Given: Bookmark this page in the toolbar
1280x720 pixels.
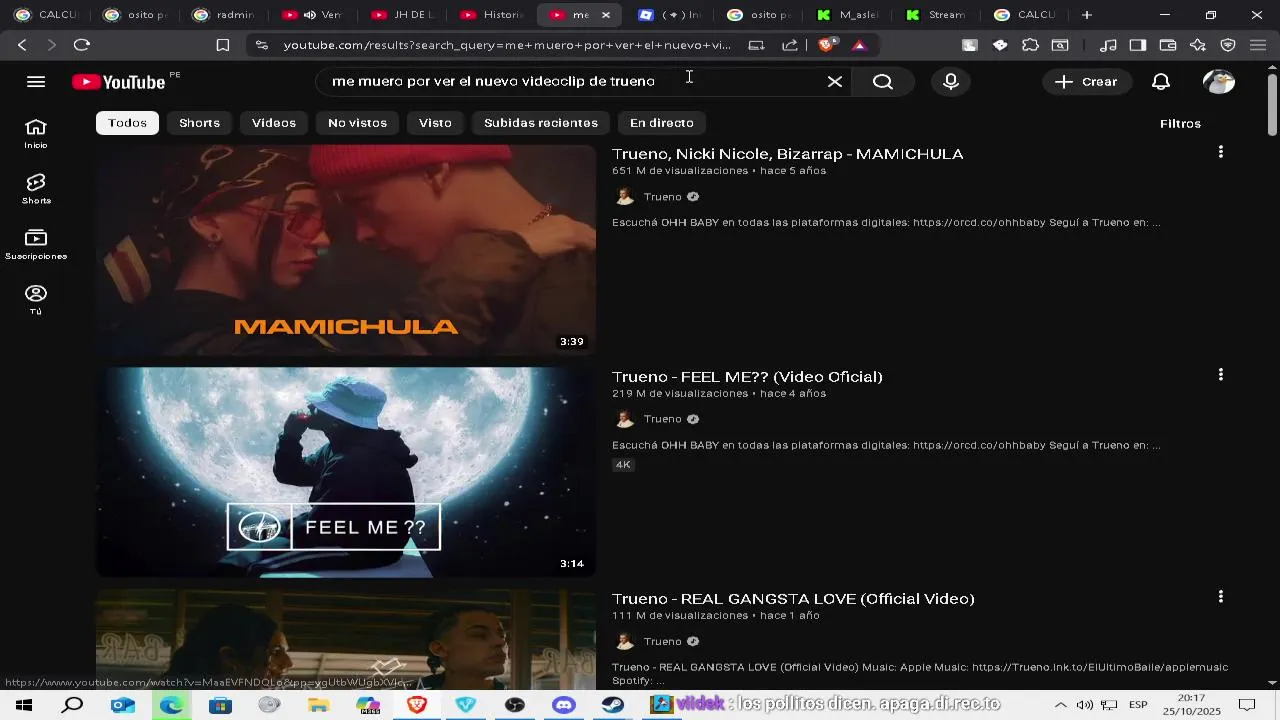Looking at the screenshot, I should click(223, 45).
